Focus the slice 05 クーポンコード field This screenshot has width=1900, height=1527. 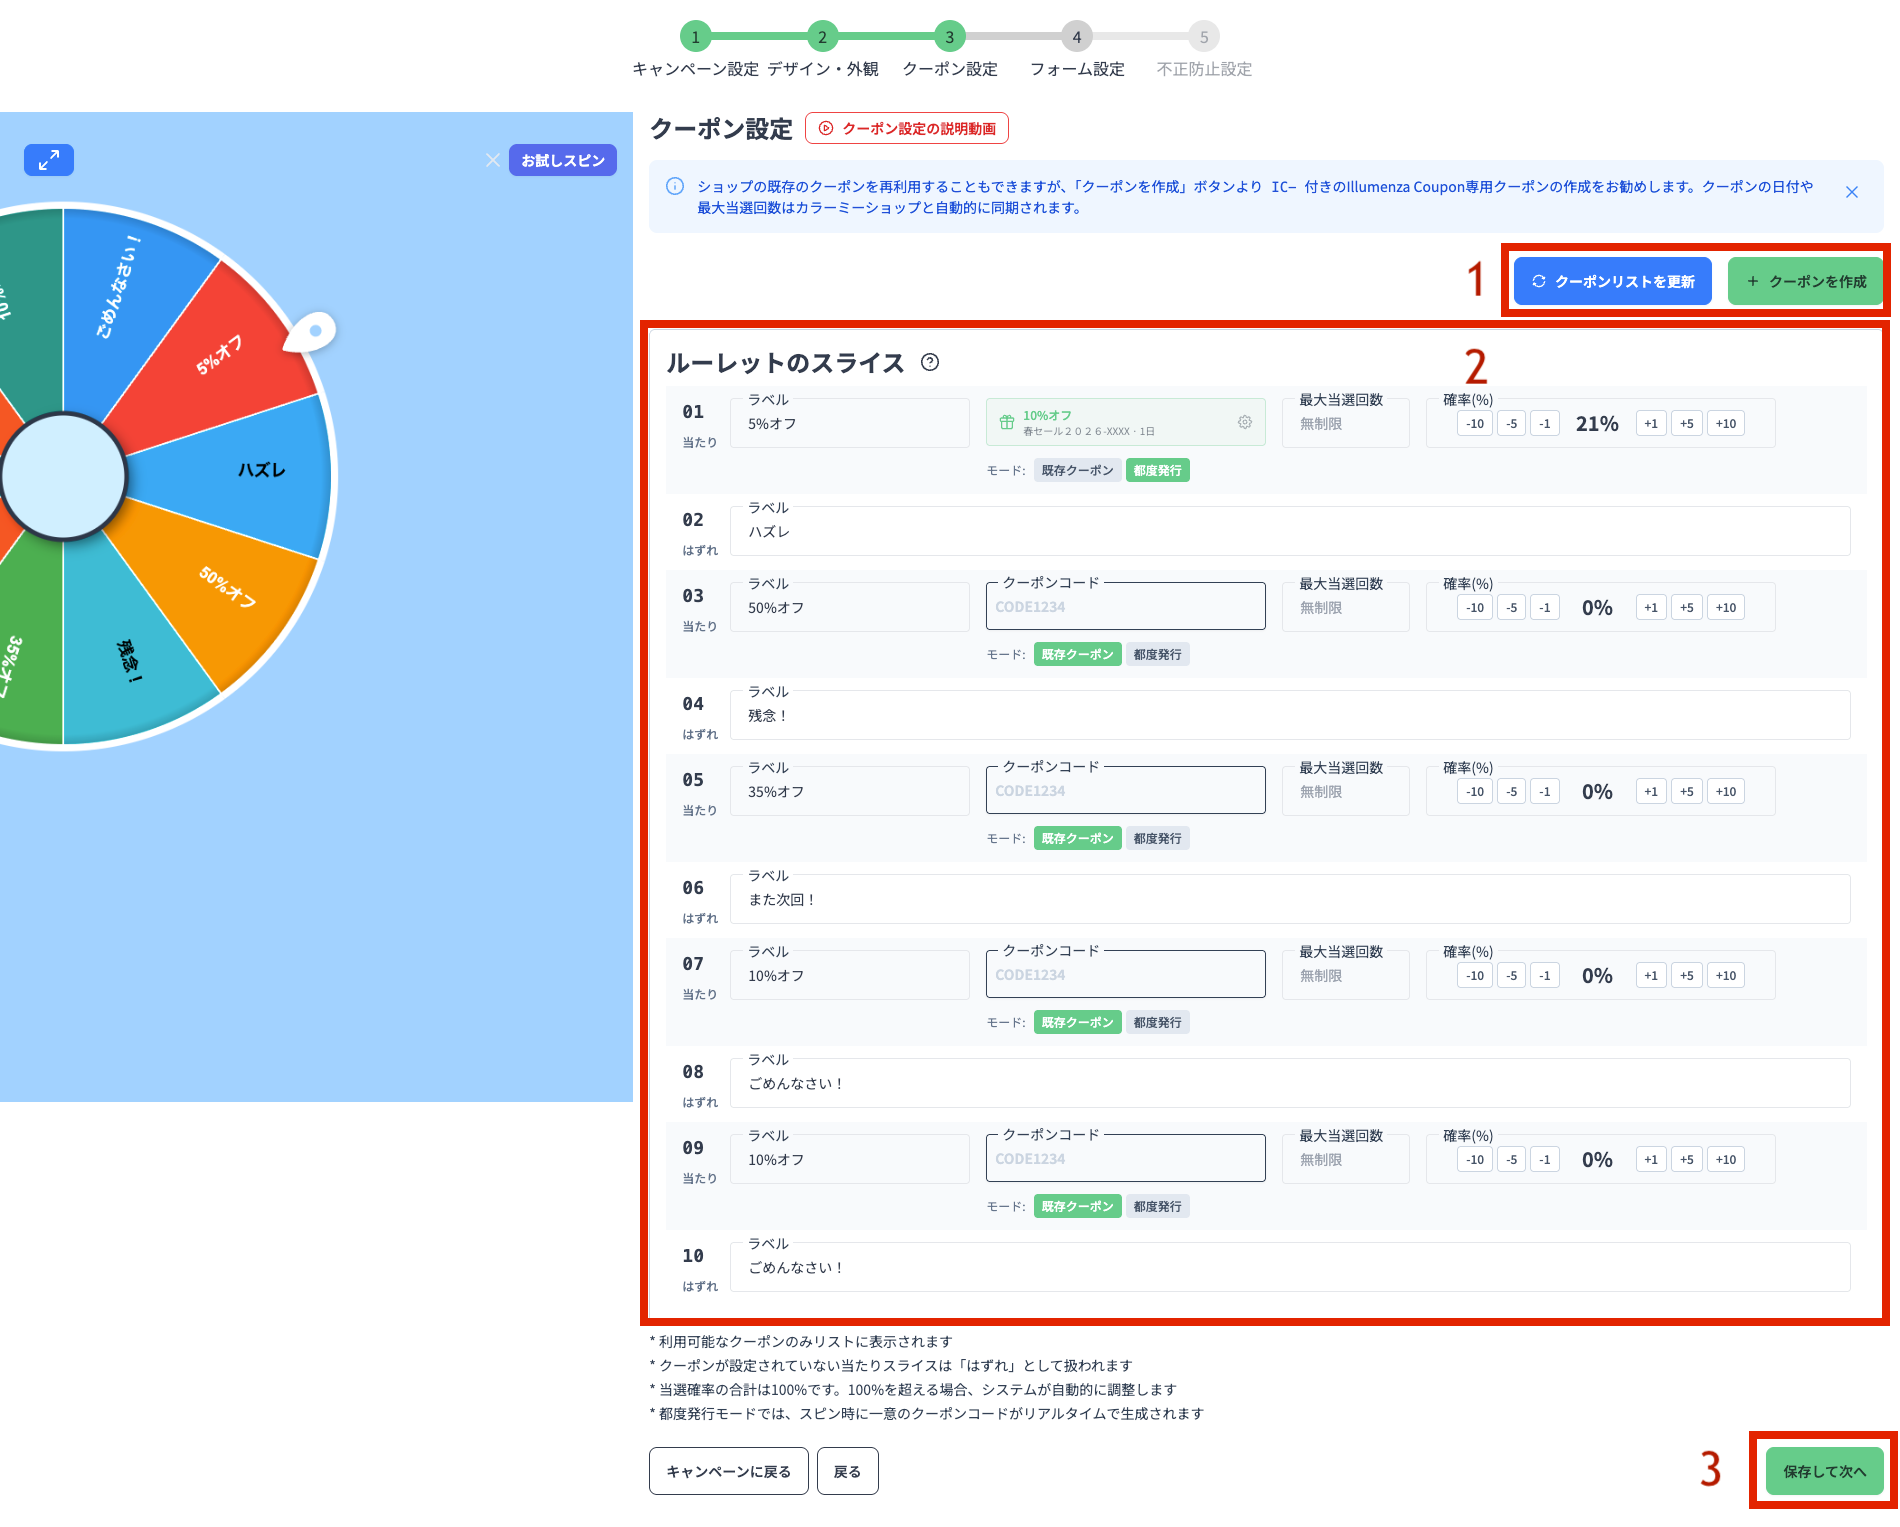(1125, 791)
